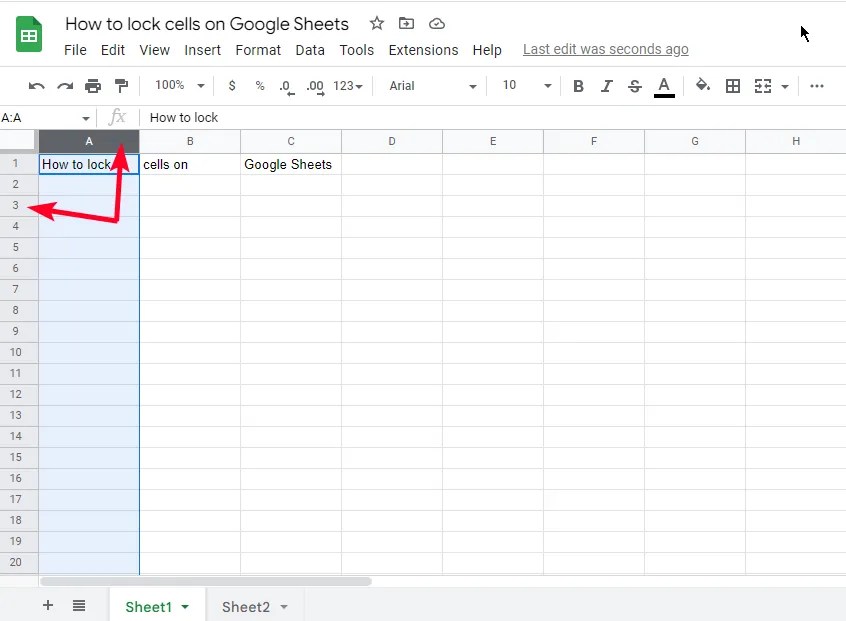Switch to the Sheet2 tab
Image resolution: width=846 pixels, height=621 pixels.
[x=246, y=605]
